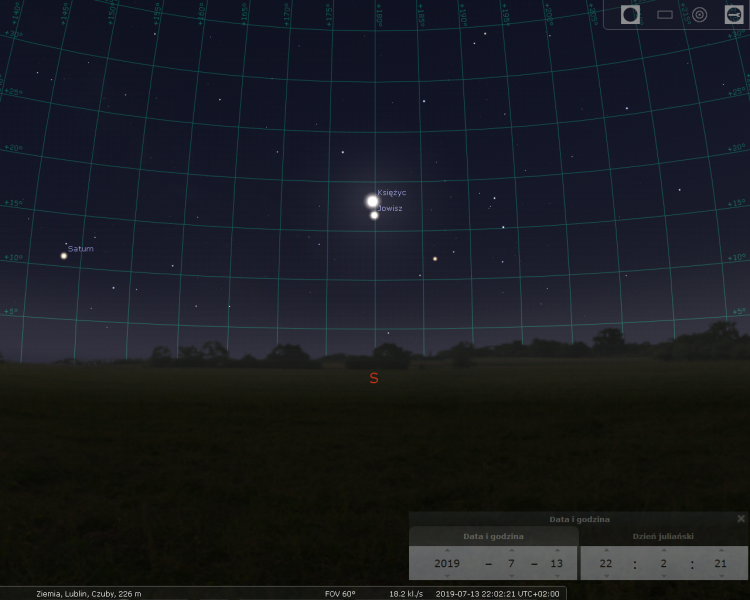Screen dimensions: 750x600
Task: Decrease the minutes value using down arrow
Action: click(662, 576)
